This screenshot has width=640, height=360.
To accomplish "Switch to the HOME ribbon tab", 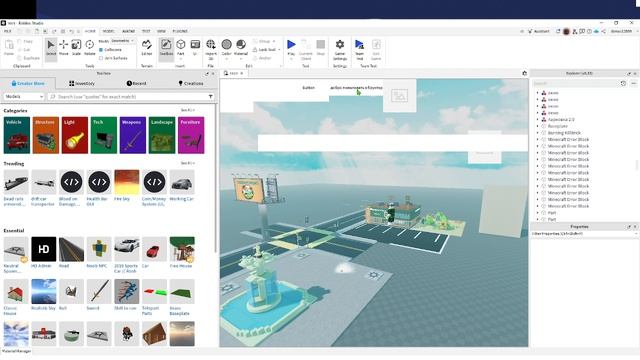I will coord(90,31).
